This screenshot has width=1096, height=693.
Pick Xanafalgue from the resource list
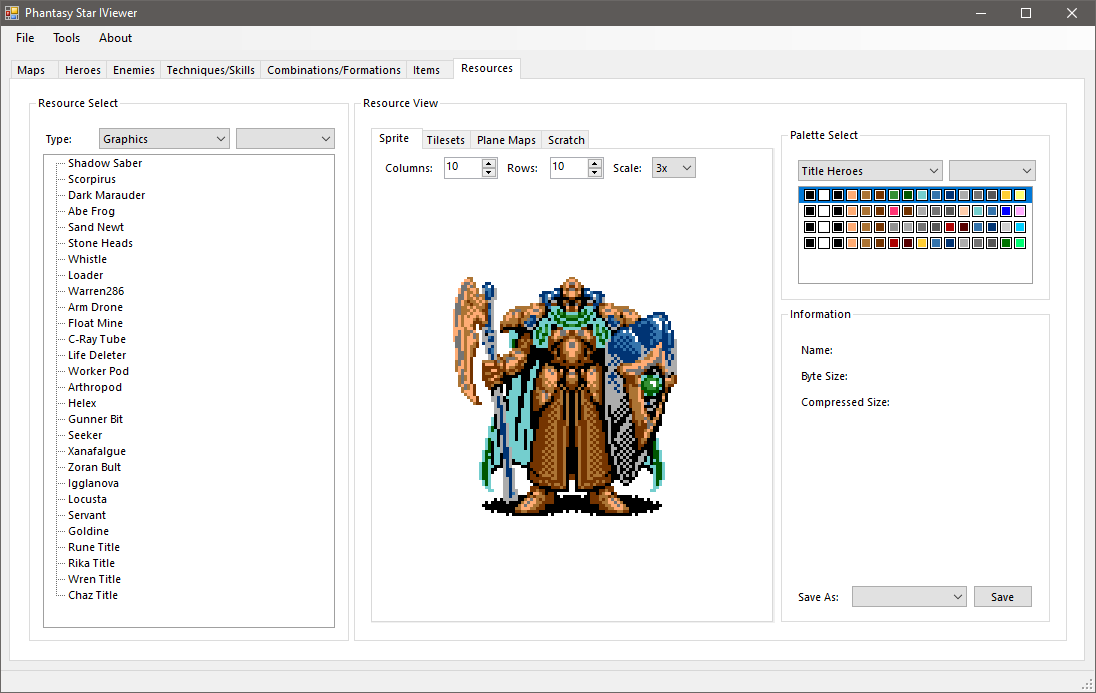96,452
